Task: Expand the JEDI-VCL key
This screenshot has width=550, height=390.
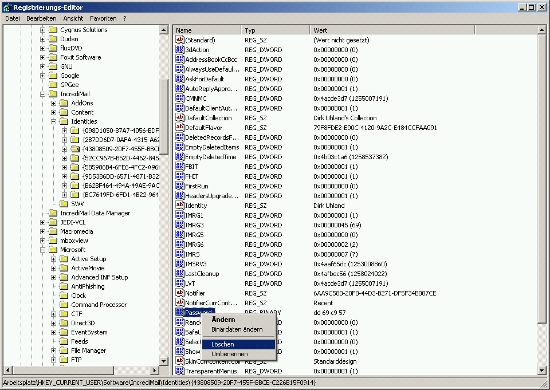Action: [42, 222]
